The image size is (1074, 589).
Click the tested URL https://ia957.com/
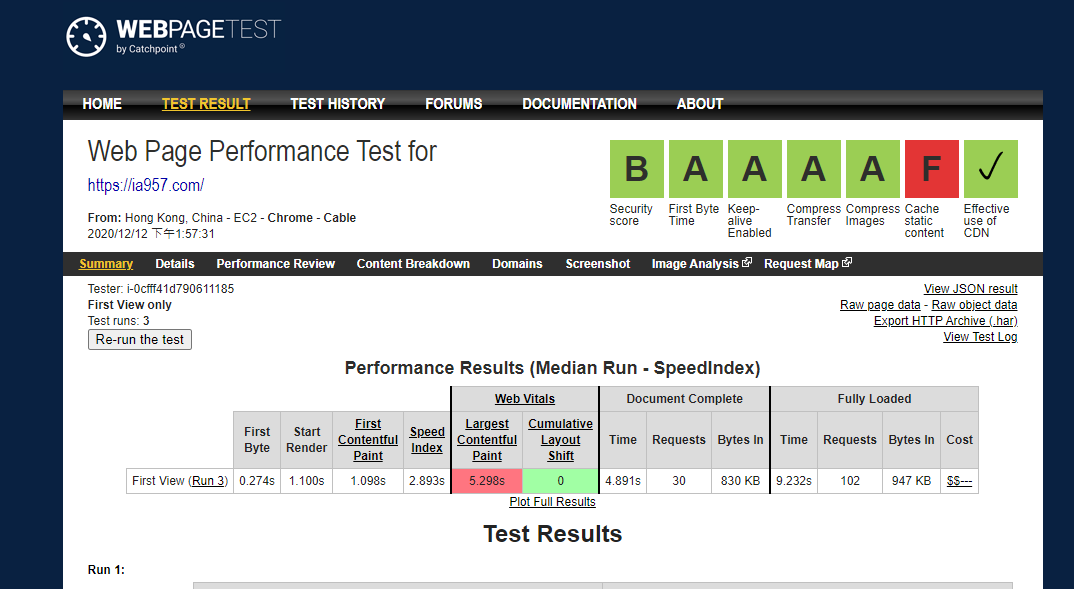click(146, 185)
